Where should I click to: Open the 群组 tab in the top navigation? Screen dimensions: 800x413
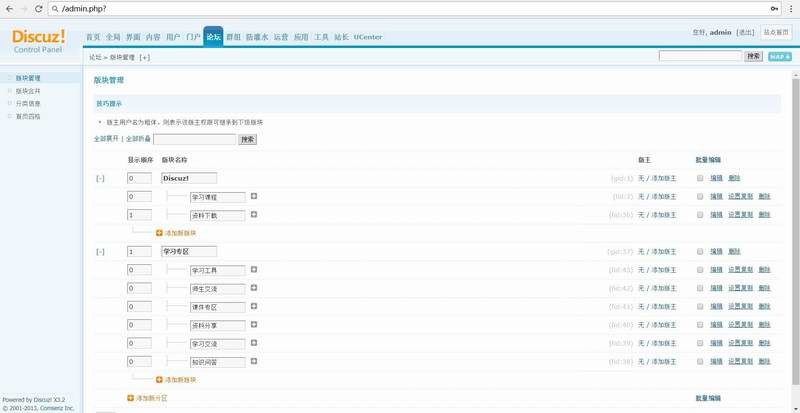point(233,37)
